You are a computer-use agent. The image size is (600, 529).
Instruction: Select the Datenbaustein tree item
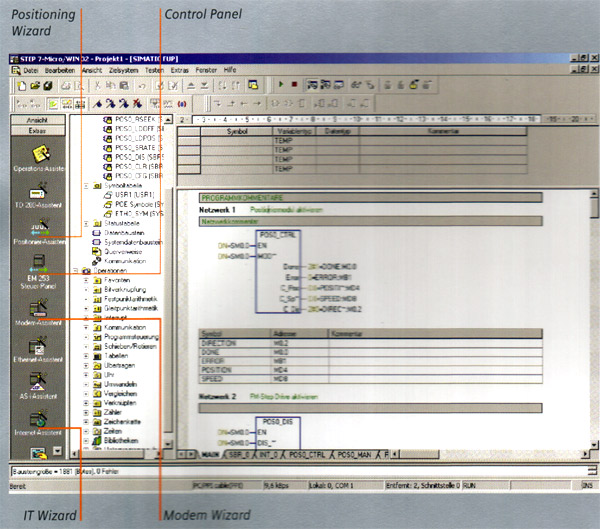pos(124,233)
